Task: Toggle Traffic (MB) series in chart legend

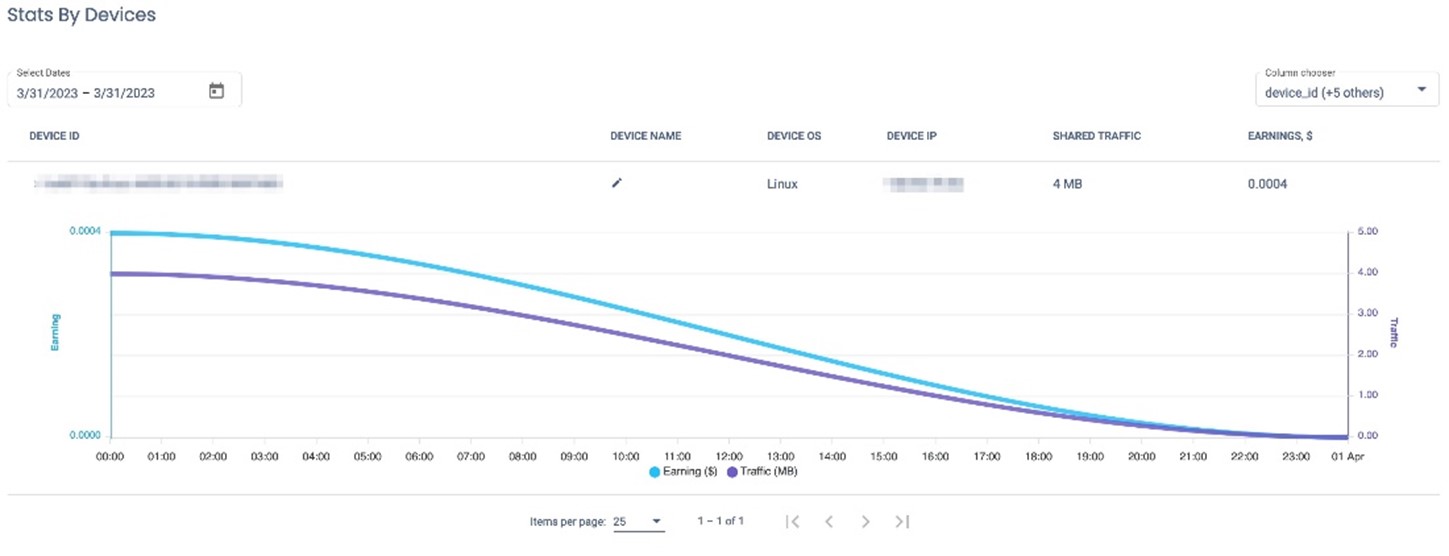Action: (x=761, y=471)
